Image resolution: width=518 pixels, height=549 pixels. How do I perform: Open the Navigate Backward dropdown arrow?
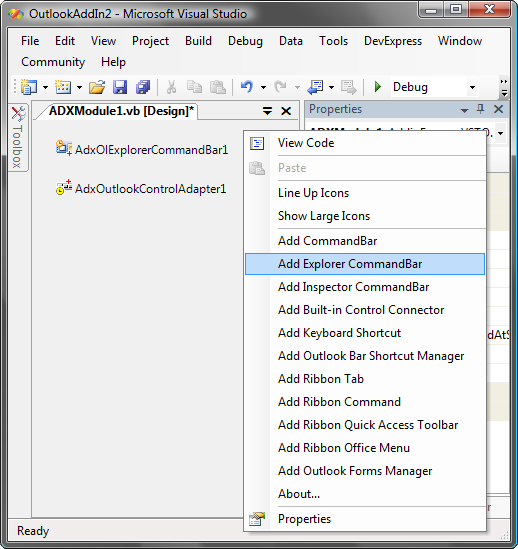tap(331, 87)
